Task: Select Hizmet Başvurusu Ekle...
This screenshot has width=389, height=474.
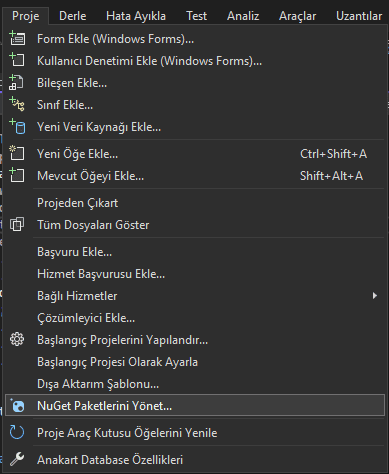Action: 195,274
